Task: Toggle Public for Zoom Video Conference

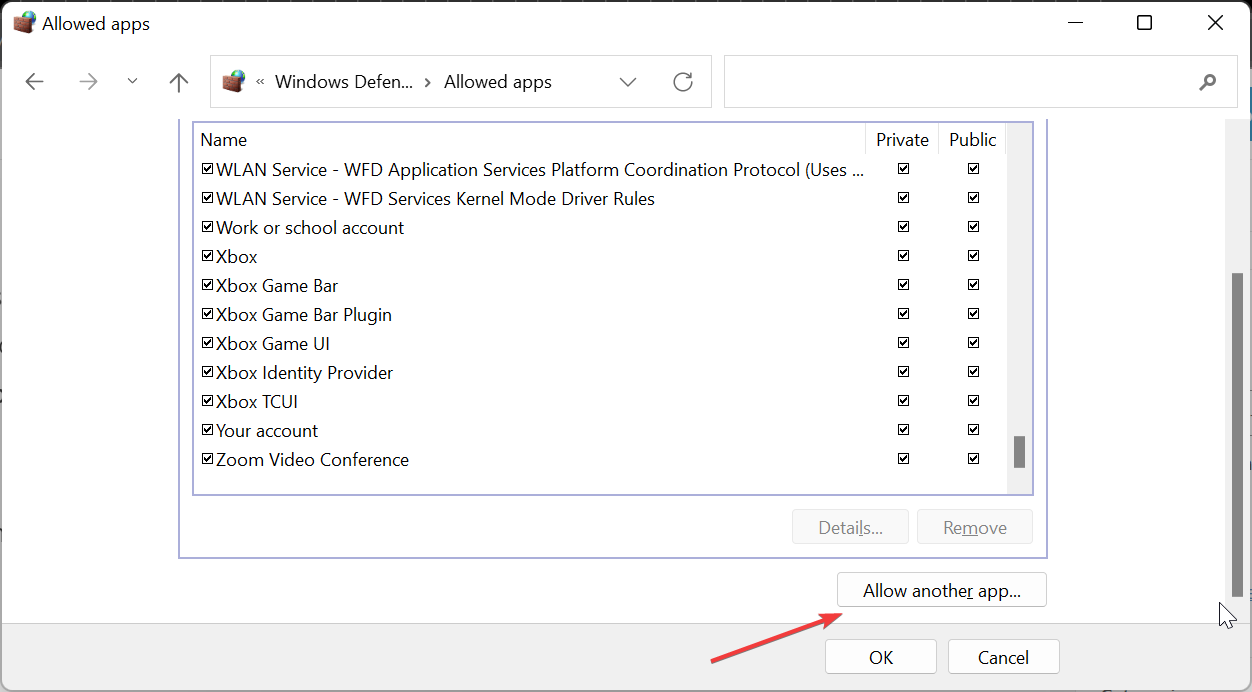Action: (973, 459)
